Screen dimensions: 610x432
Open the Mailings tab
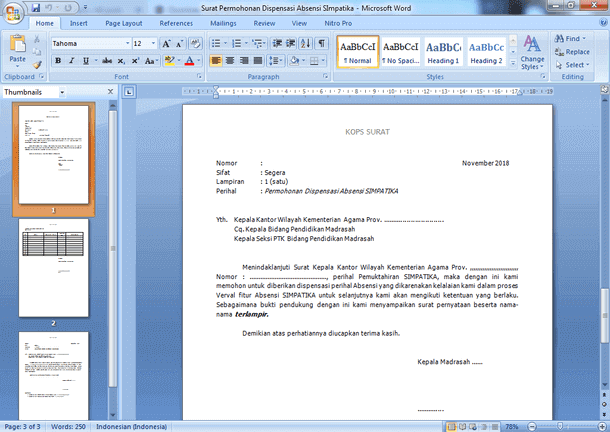(224, 22)
